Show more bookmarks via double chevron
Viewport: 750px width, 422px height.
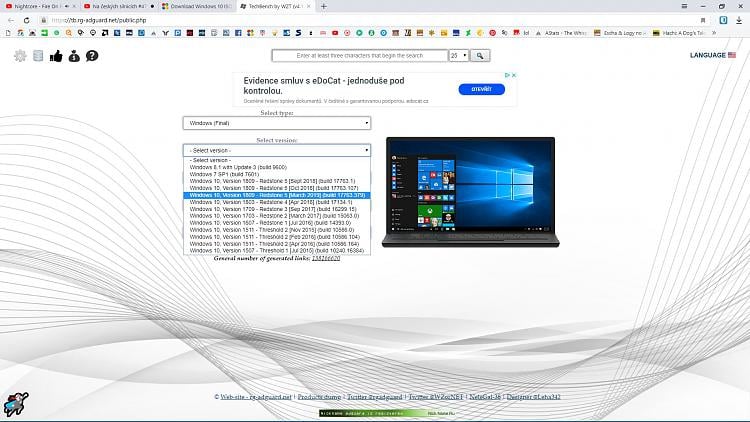click(714, 33)
